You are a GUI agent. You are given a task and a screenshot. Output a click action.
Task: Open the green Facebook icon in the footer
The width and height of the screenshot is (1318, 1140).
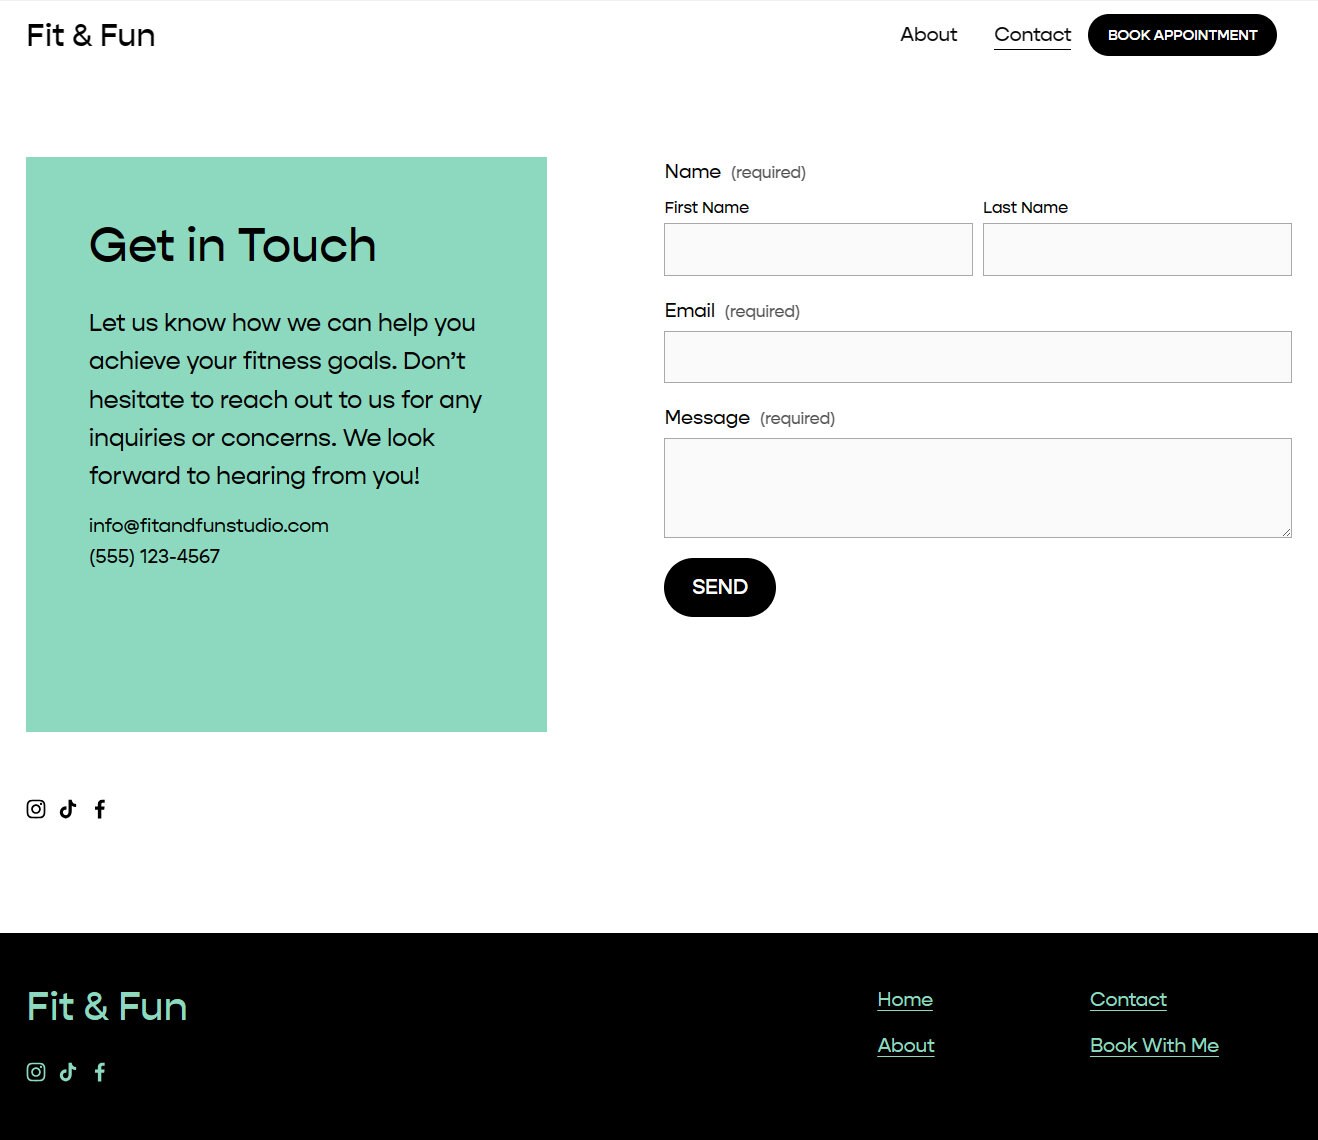[x=100, y=1072]
